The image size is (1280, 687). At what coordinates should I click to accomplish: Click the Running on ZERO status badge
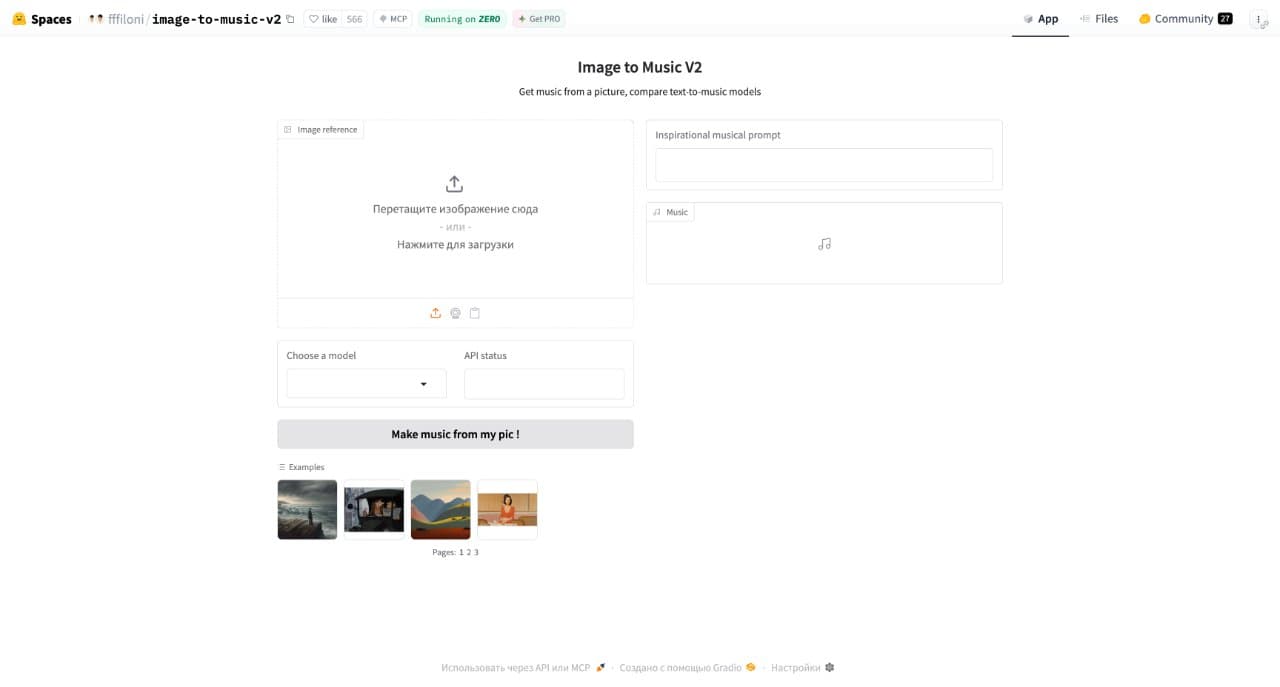coord(462,19)
